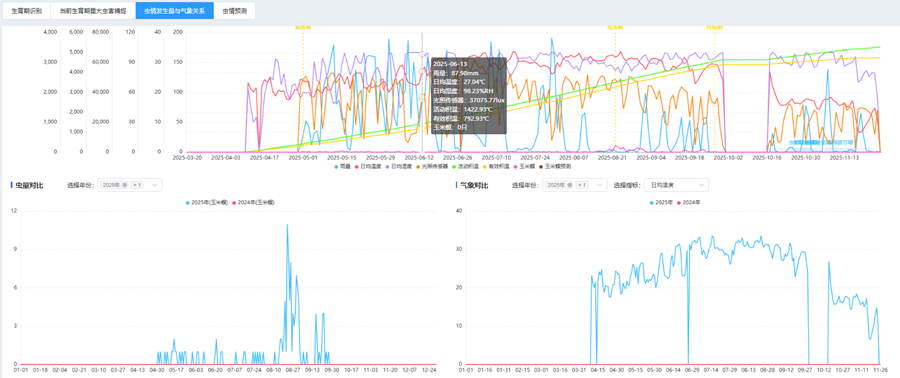This screenshot has width=900, height=378.
Task: Open the 选择指标 dropdown showing 日均温度
Action: point(676,185)
